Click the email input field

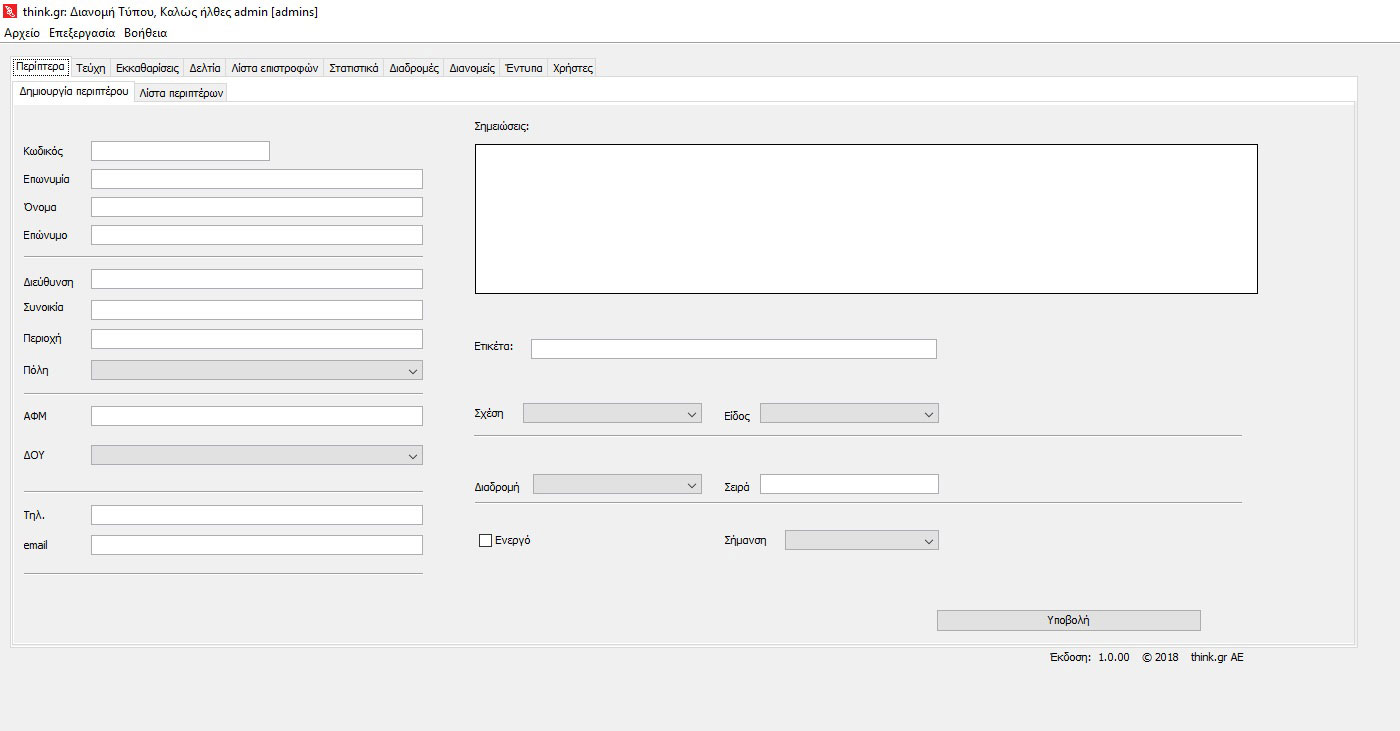pyautogui.click(x=256, y=545)
